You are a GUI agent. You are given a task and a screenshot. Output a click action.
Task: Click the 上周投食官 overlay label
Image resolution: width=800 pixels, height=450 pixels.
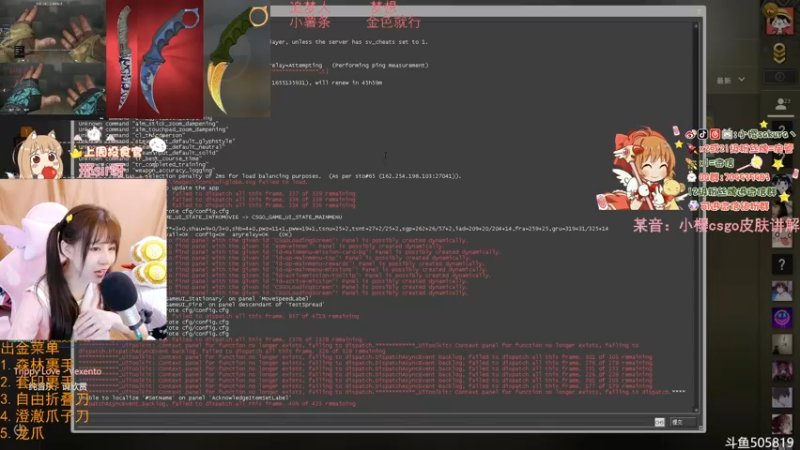click(113, 152)
